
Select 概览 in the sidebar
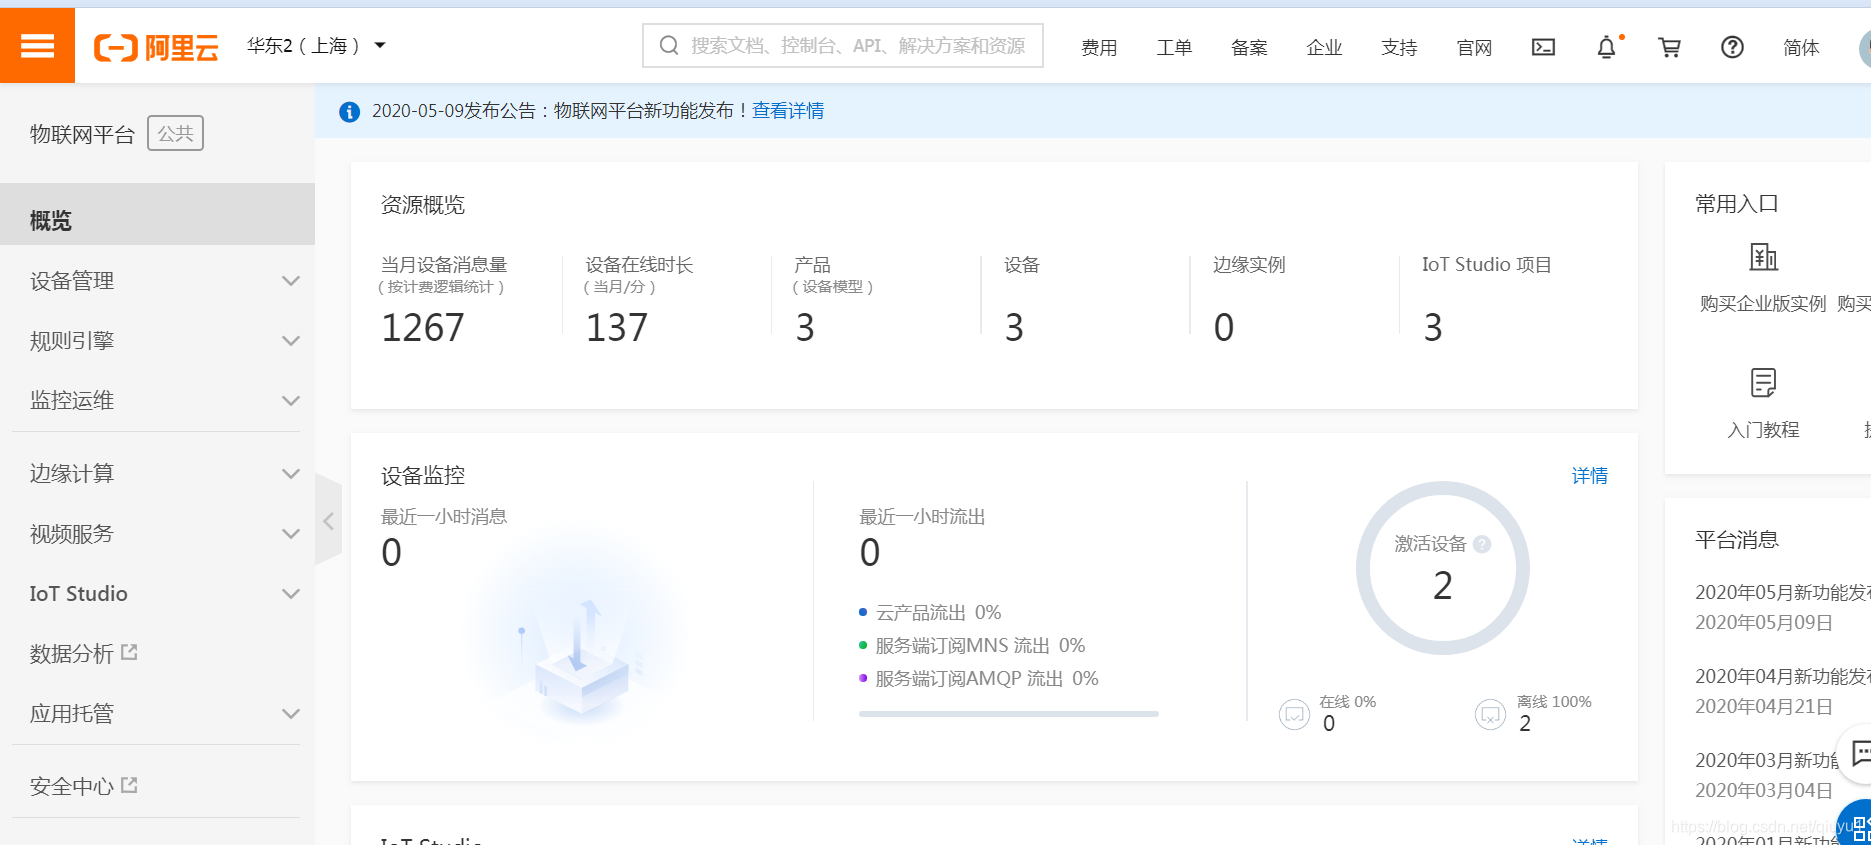(157, 214)
